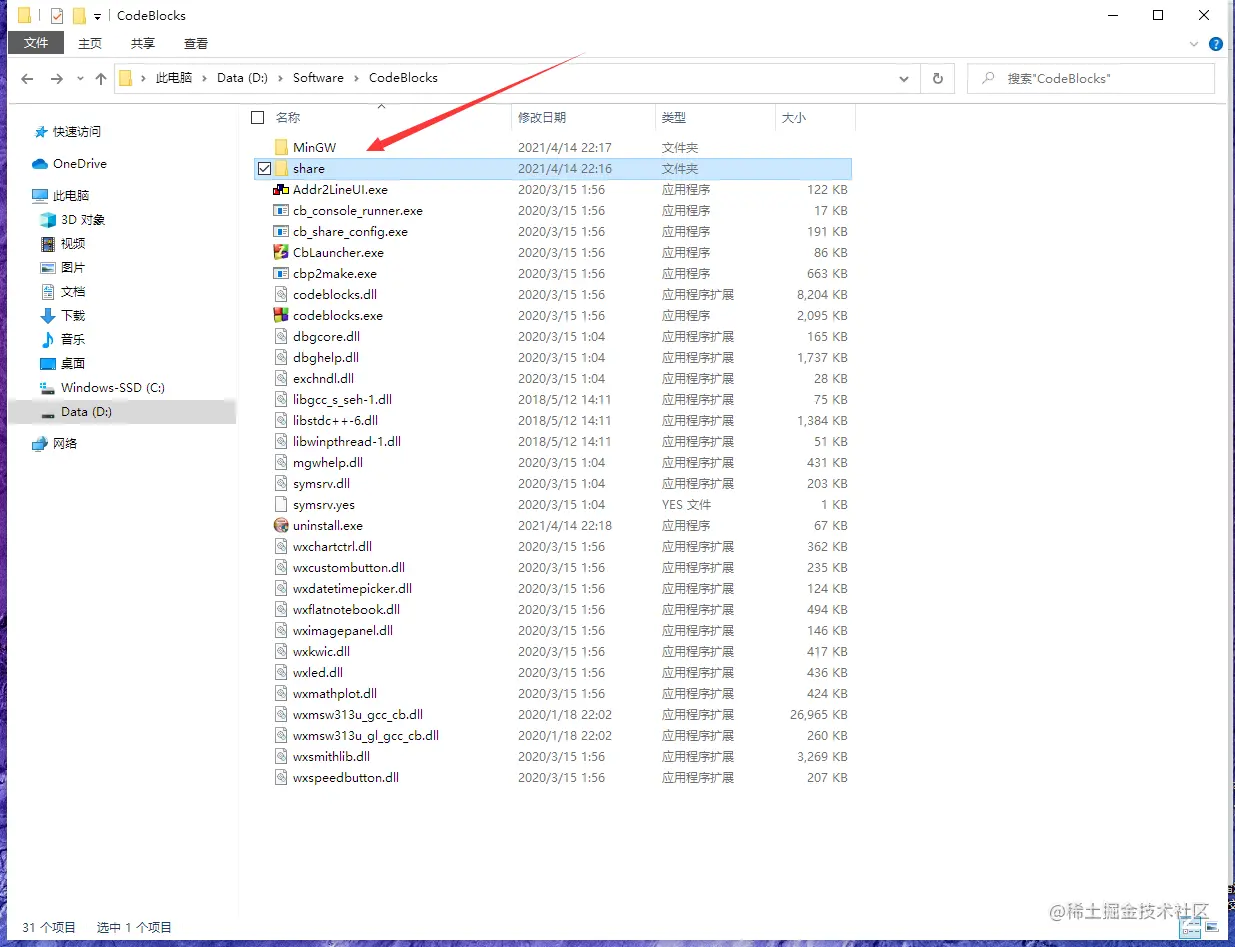Select 此电脑 in the navigation pane
The height and width of the screenshot is (947, 1235).
coord(59,196)
